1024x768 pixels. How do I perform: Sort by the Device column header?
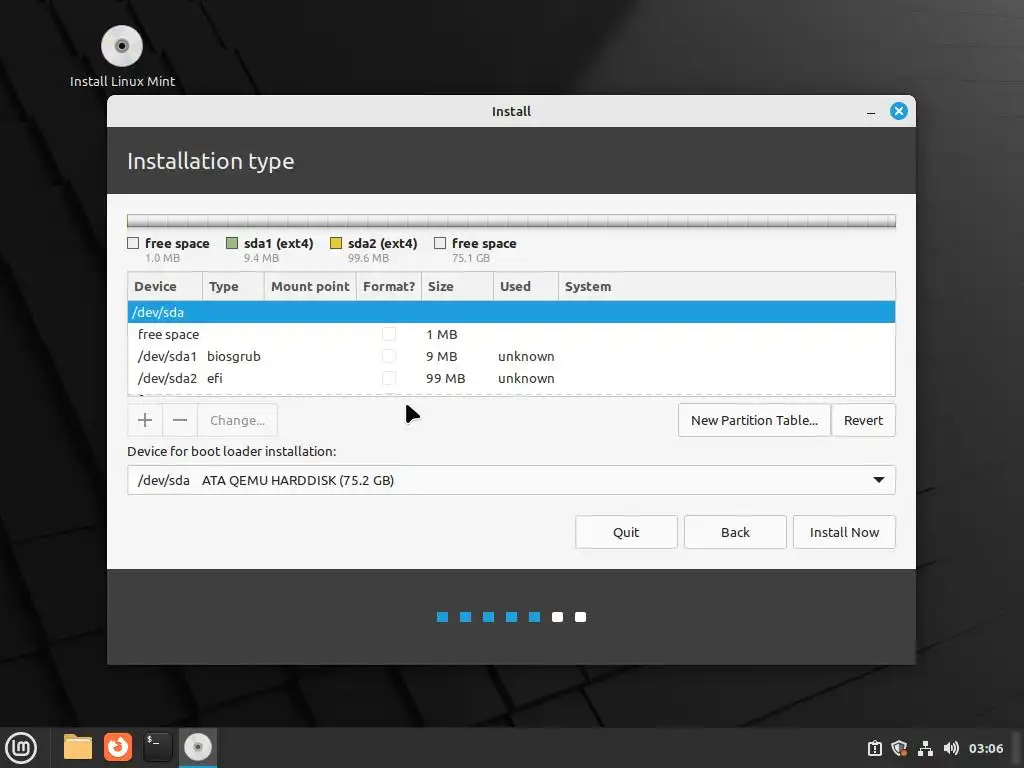pos(165,286)
